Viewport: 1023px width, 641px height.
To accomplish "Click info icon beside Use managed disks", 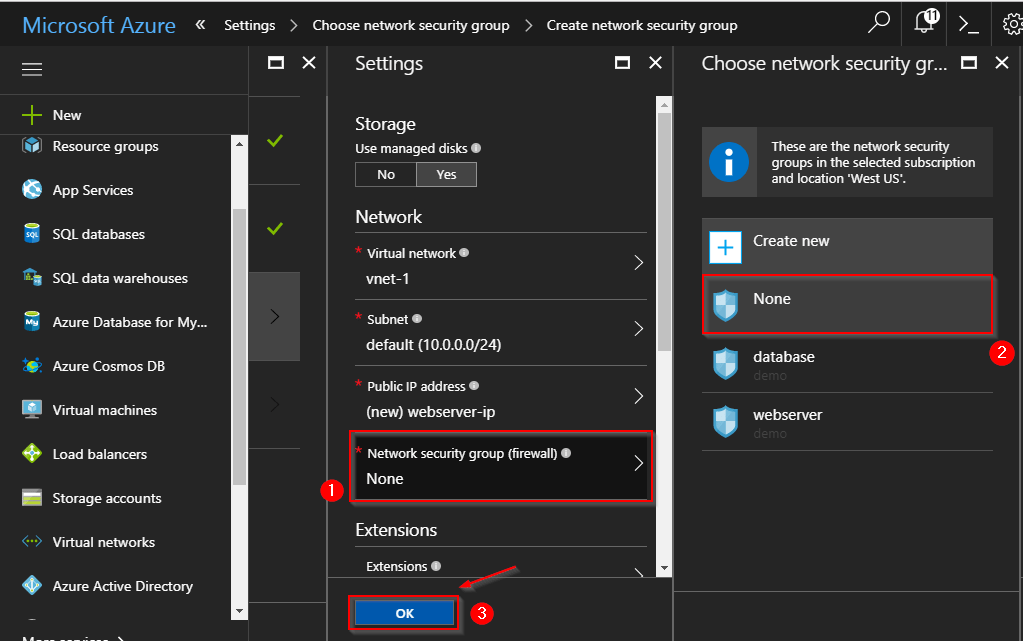I will tap(476, 148).
